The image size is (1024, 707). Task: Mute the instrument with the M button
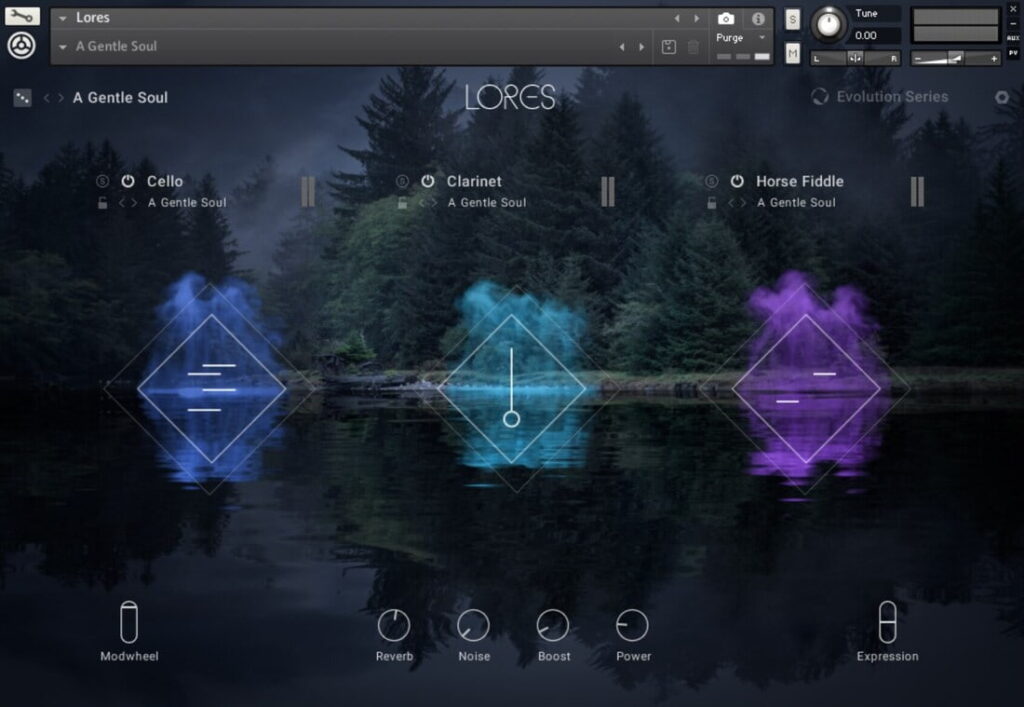[792, 53]
